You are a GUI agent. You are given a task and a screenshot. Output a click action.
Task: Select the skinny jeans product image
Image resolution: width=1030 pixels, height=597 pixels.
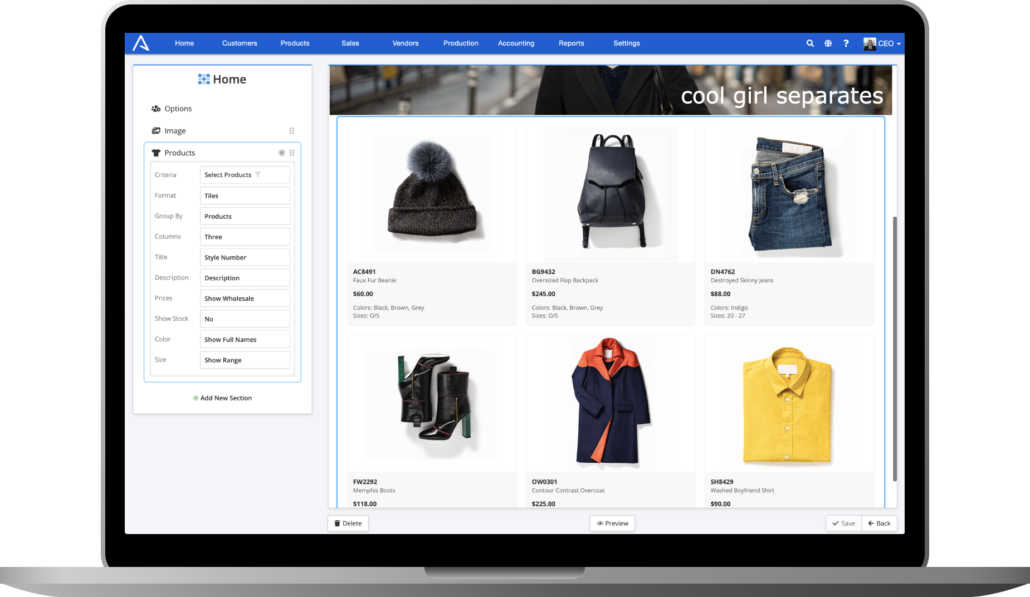pos(789,193)
